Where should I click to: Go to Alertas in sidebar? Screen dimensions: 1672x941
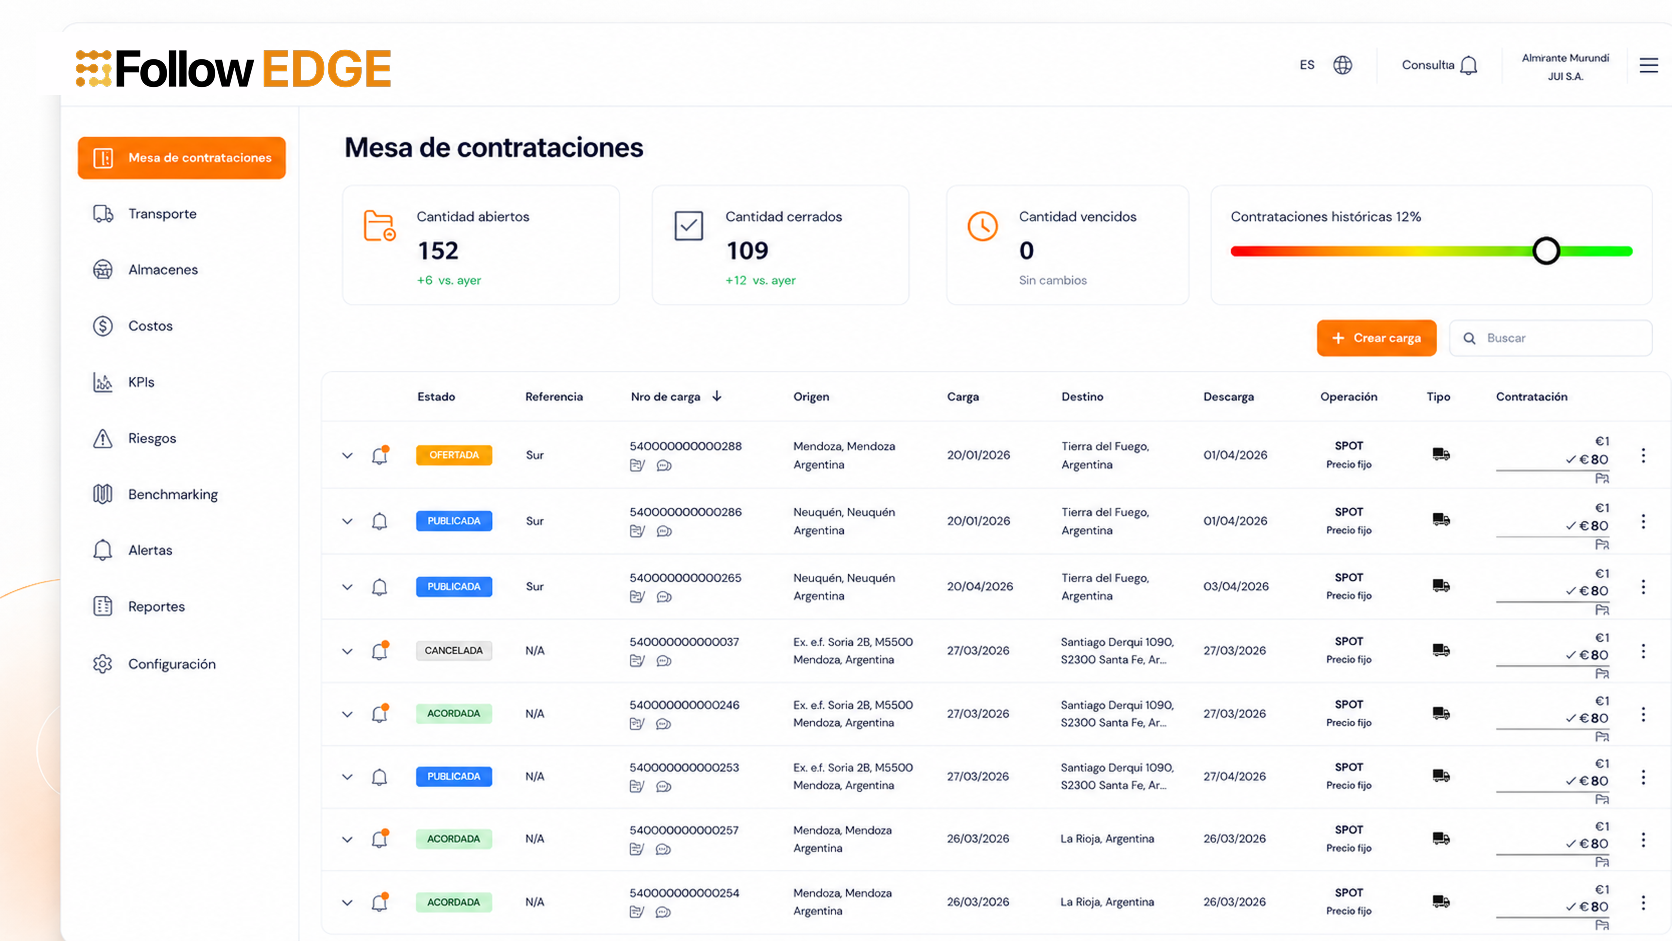133,550
